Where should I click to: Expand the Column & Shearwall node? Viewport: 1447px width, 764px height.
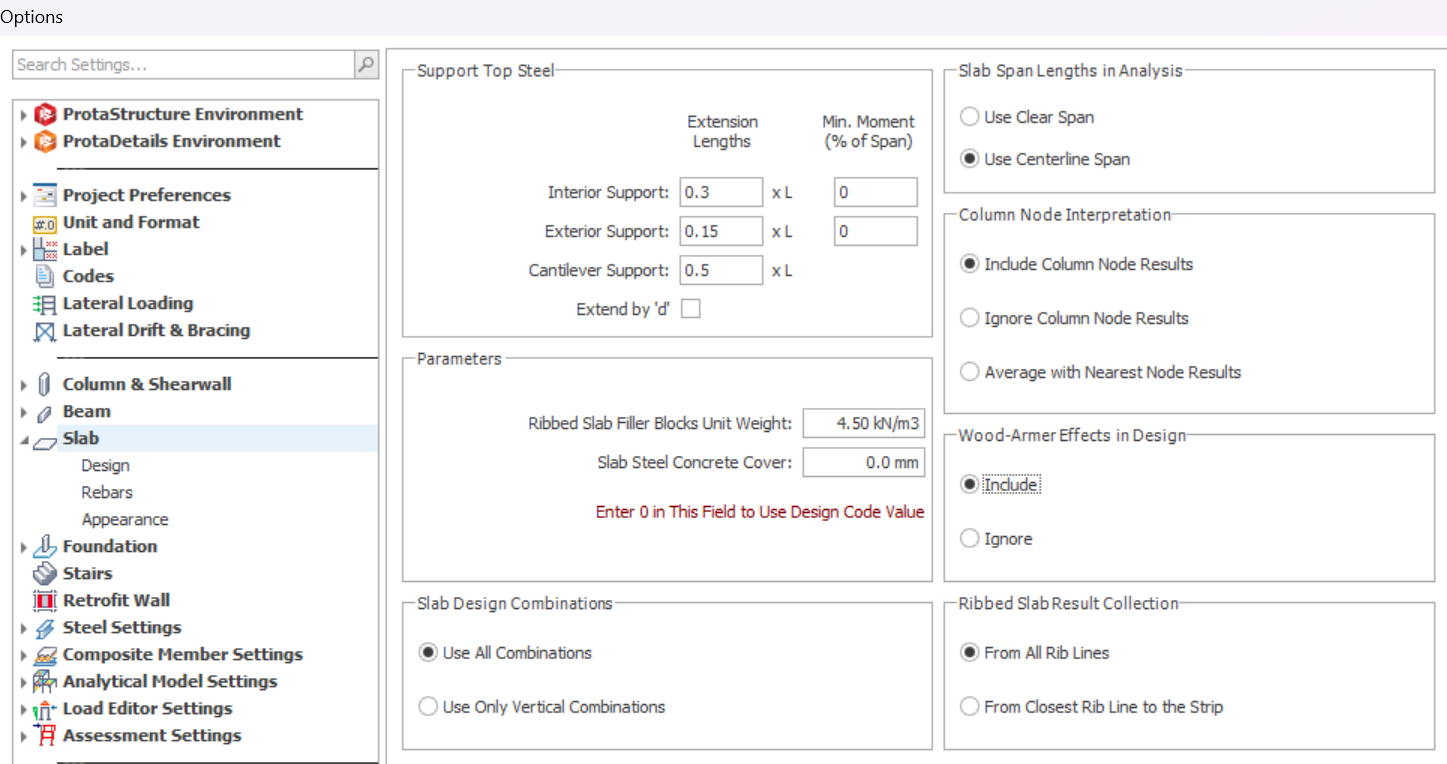pyautogui.click(x=24, y=385)
